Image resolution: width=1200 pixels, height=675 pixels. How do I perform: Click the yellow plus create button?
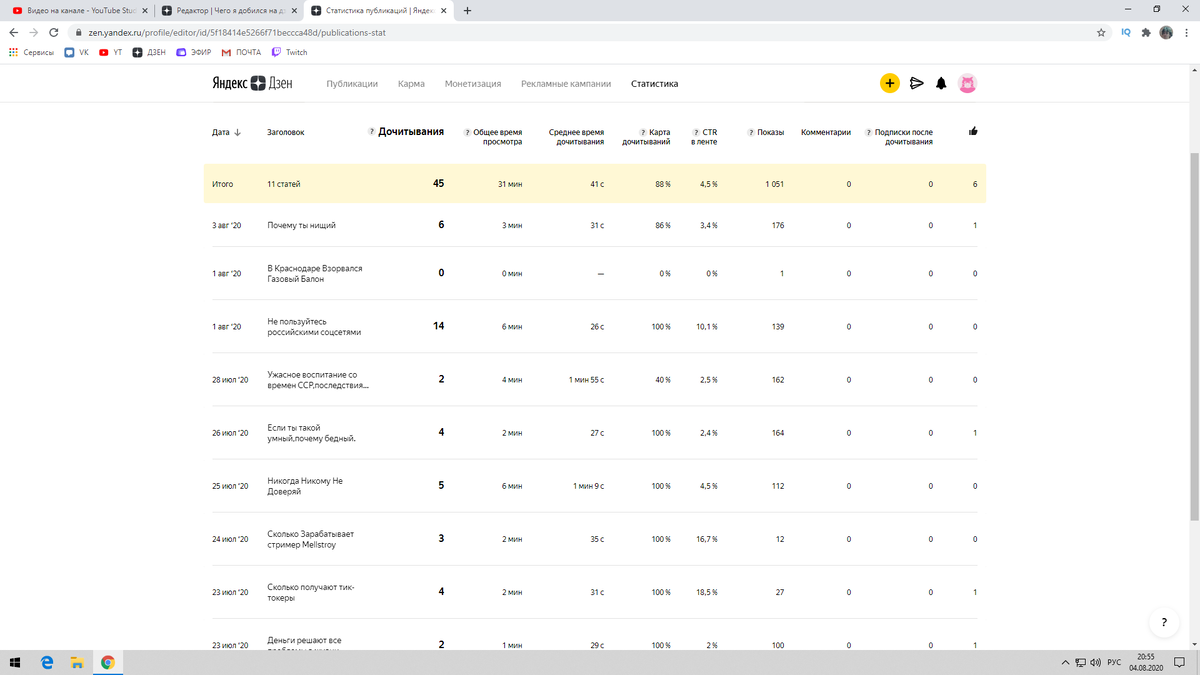pos(889,84)
